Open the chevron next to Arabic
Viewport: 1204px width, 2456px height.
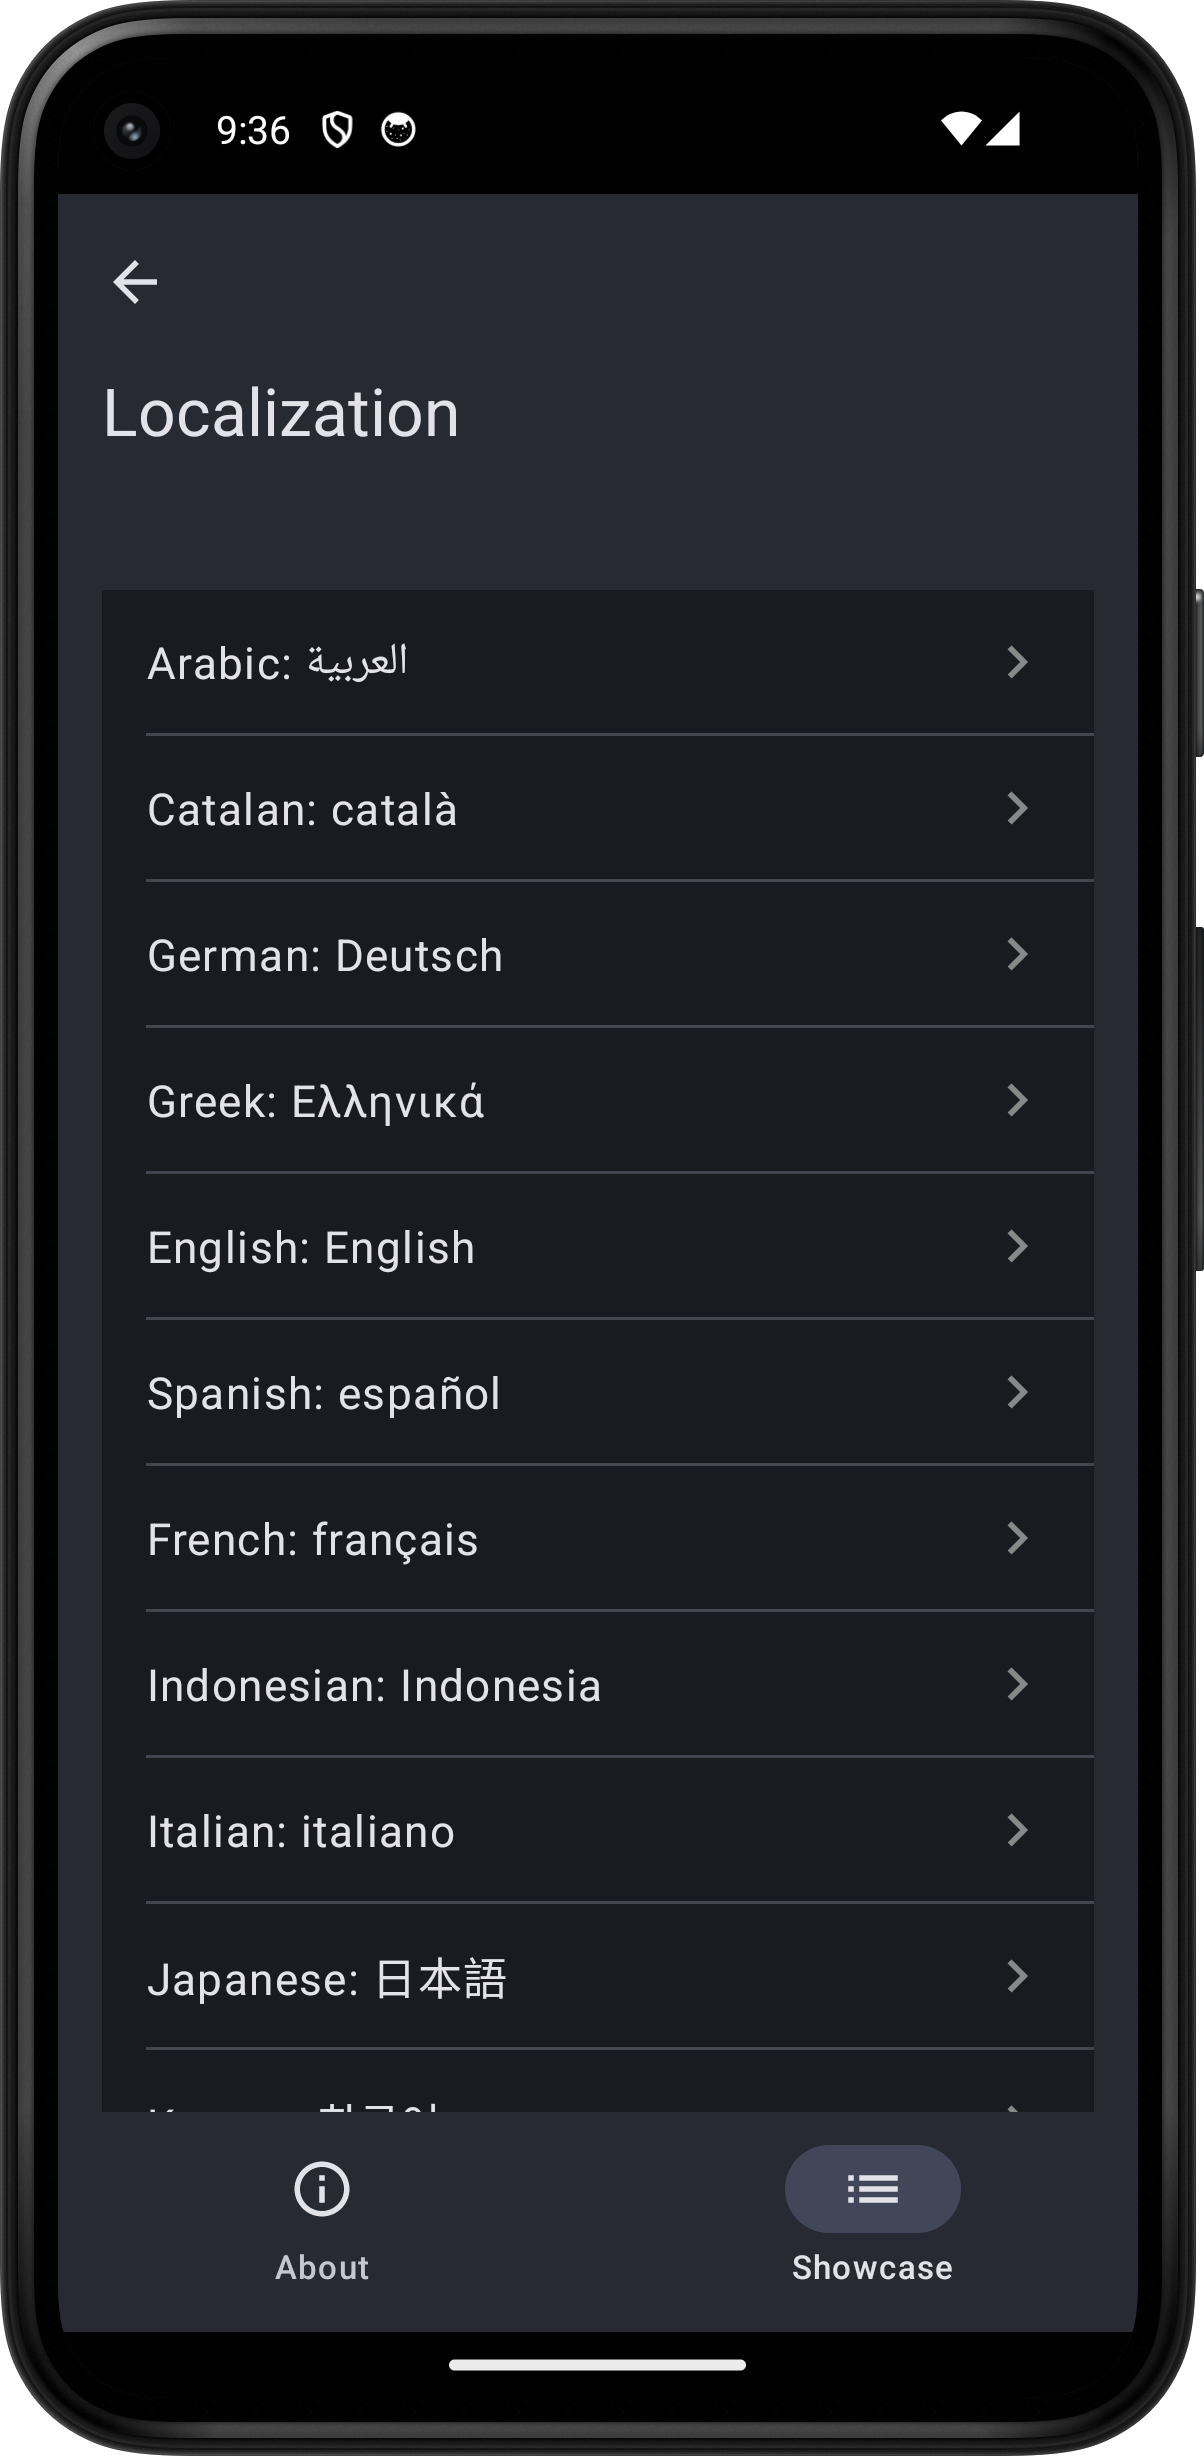(x=1019, y=663)
